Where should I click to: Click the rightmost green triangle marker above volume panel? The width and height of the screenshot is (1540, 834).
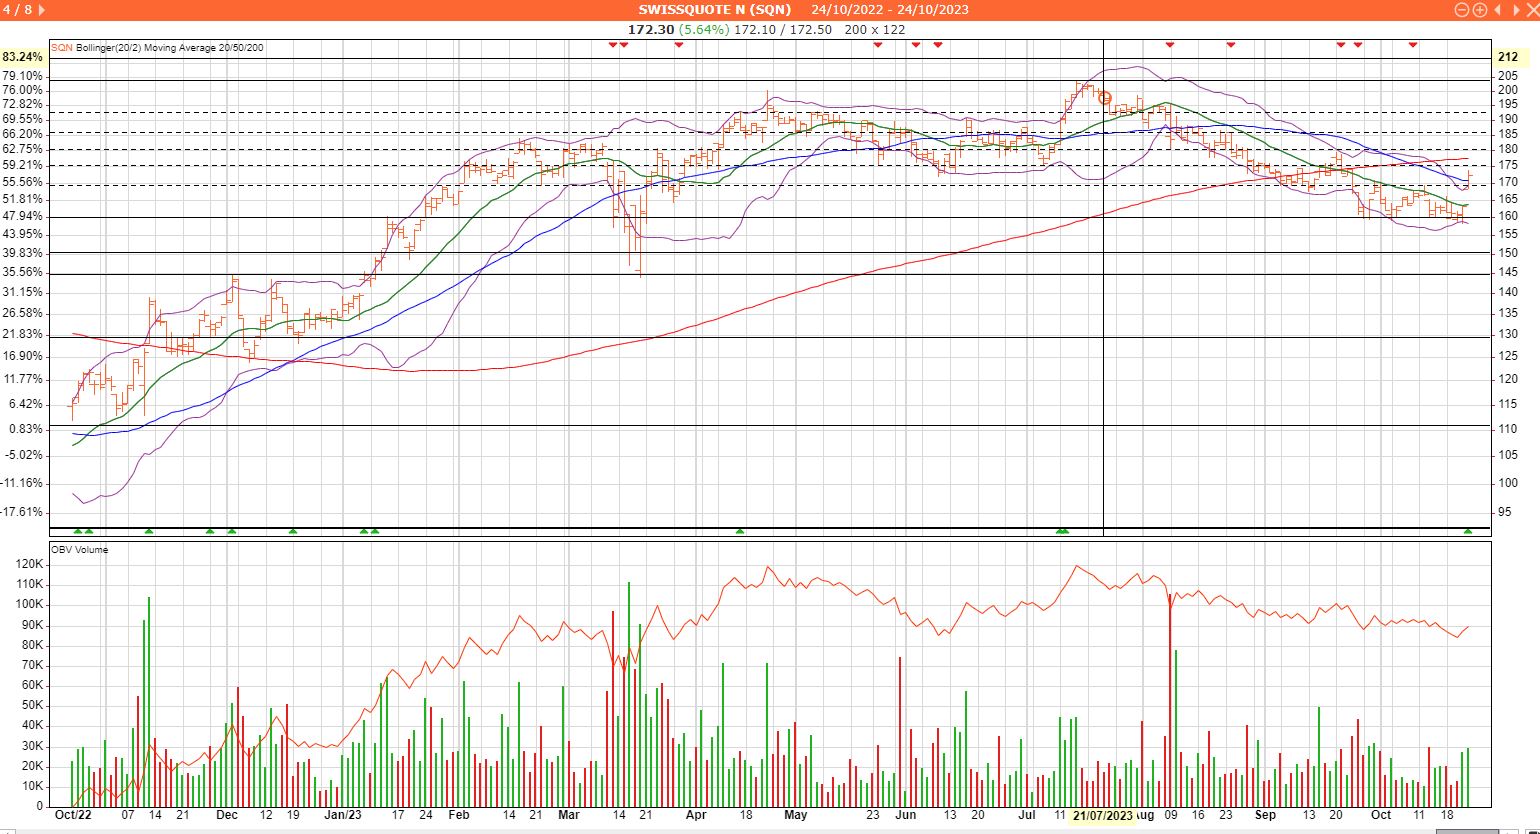pyautogui.click(x=1468, y=531)
